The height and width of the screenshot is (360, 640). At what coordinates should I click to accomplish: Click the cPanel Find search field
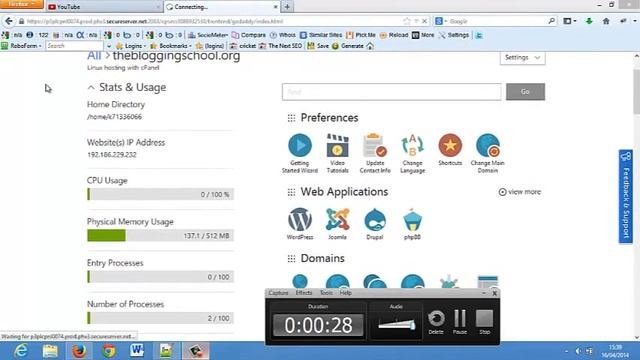click(x=391, y=92)
